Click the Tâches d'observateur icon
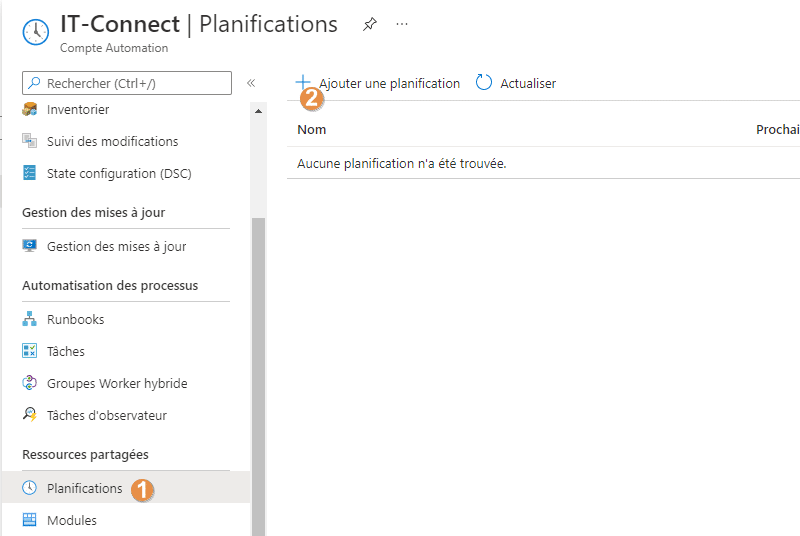 [30, 414]
